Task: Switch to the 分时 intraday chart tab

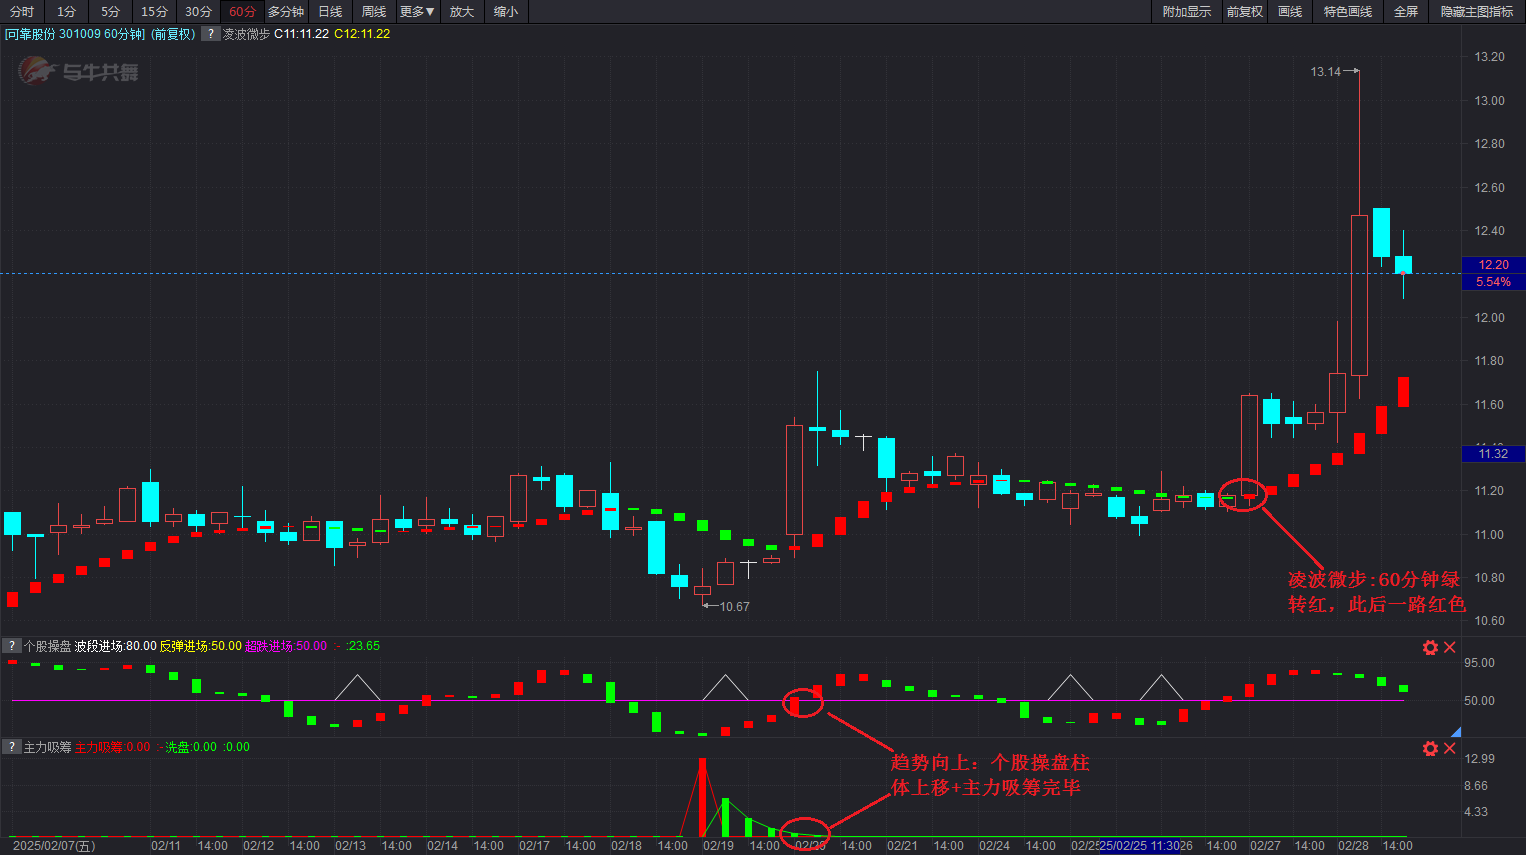Action: pyautogui.click(x=22, y=11)
